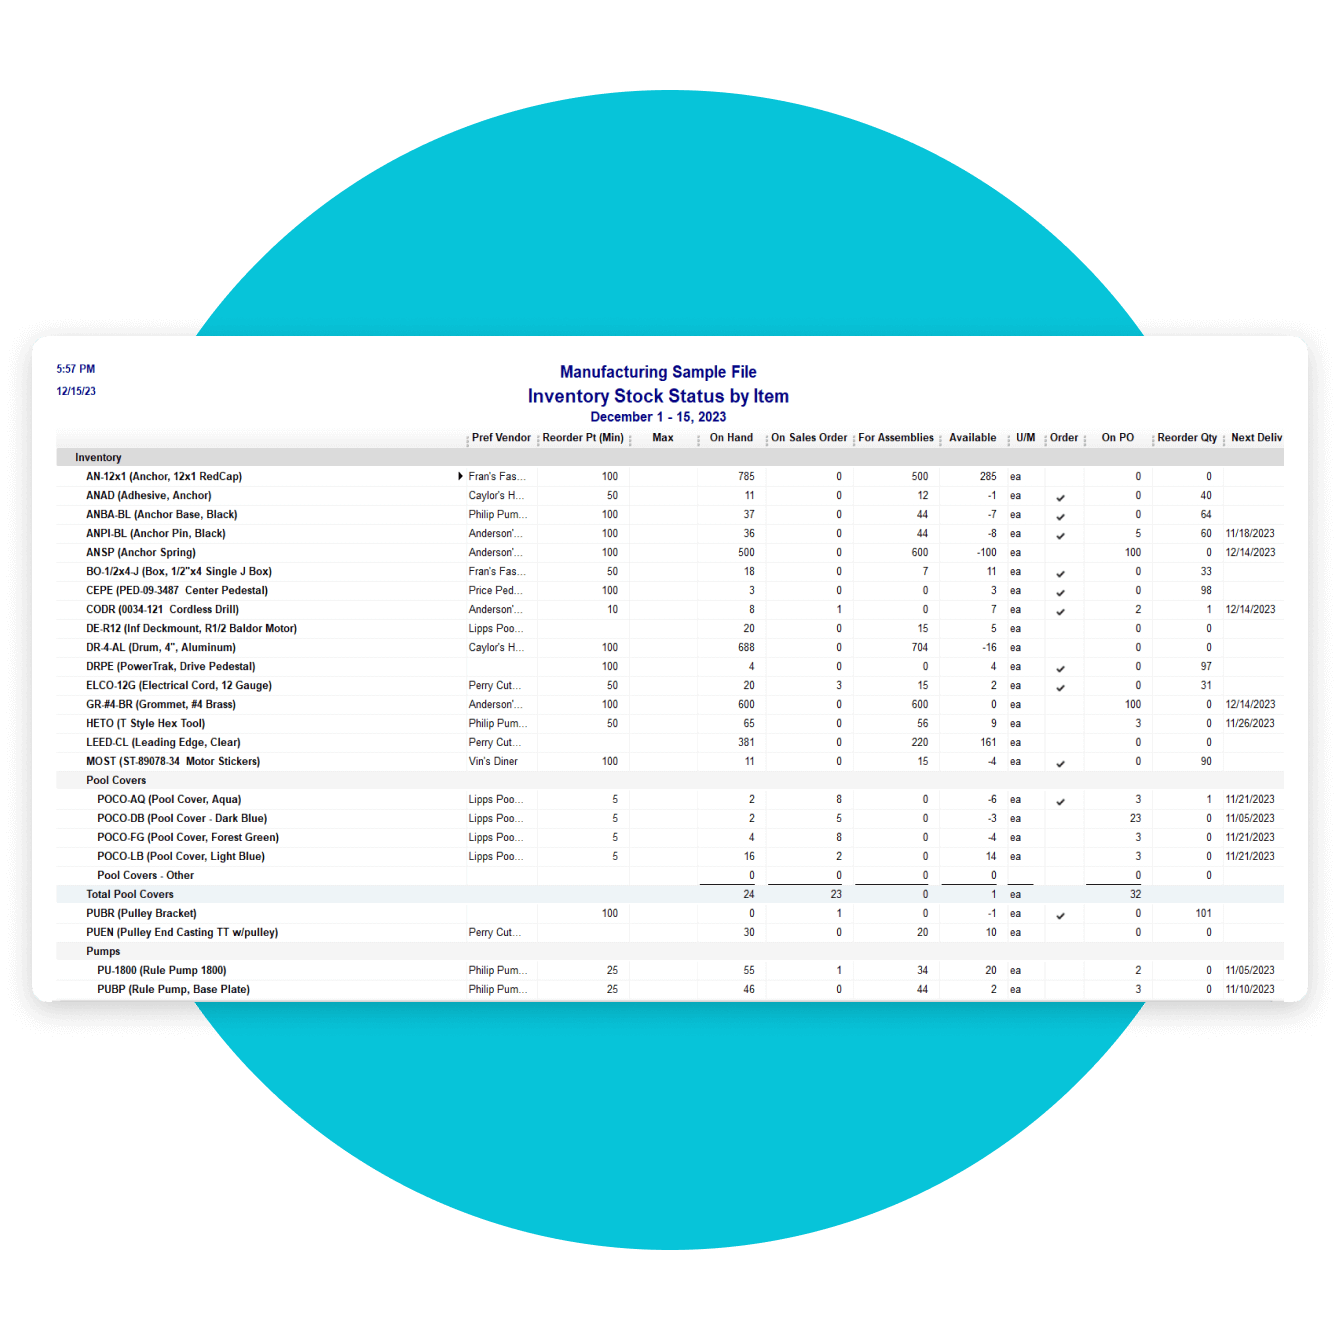Click the Price Ped... vendor cell

[x=495, y=590]
